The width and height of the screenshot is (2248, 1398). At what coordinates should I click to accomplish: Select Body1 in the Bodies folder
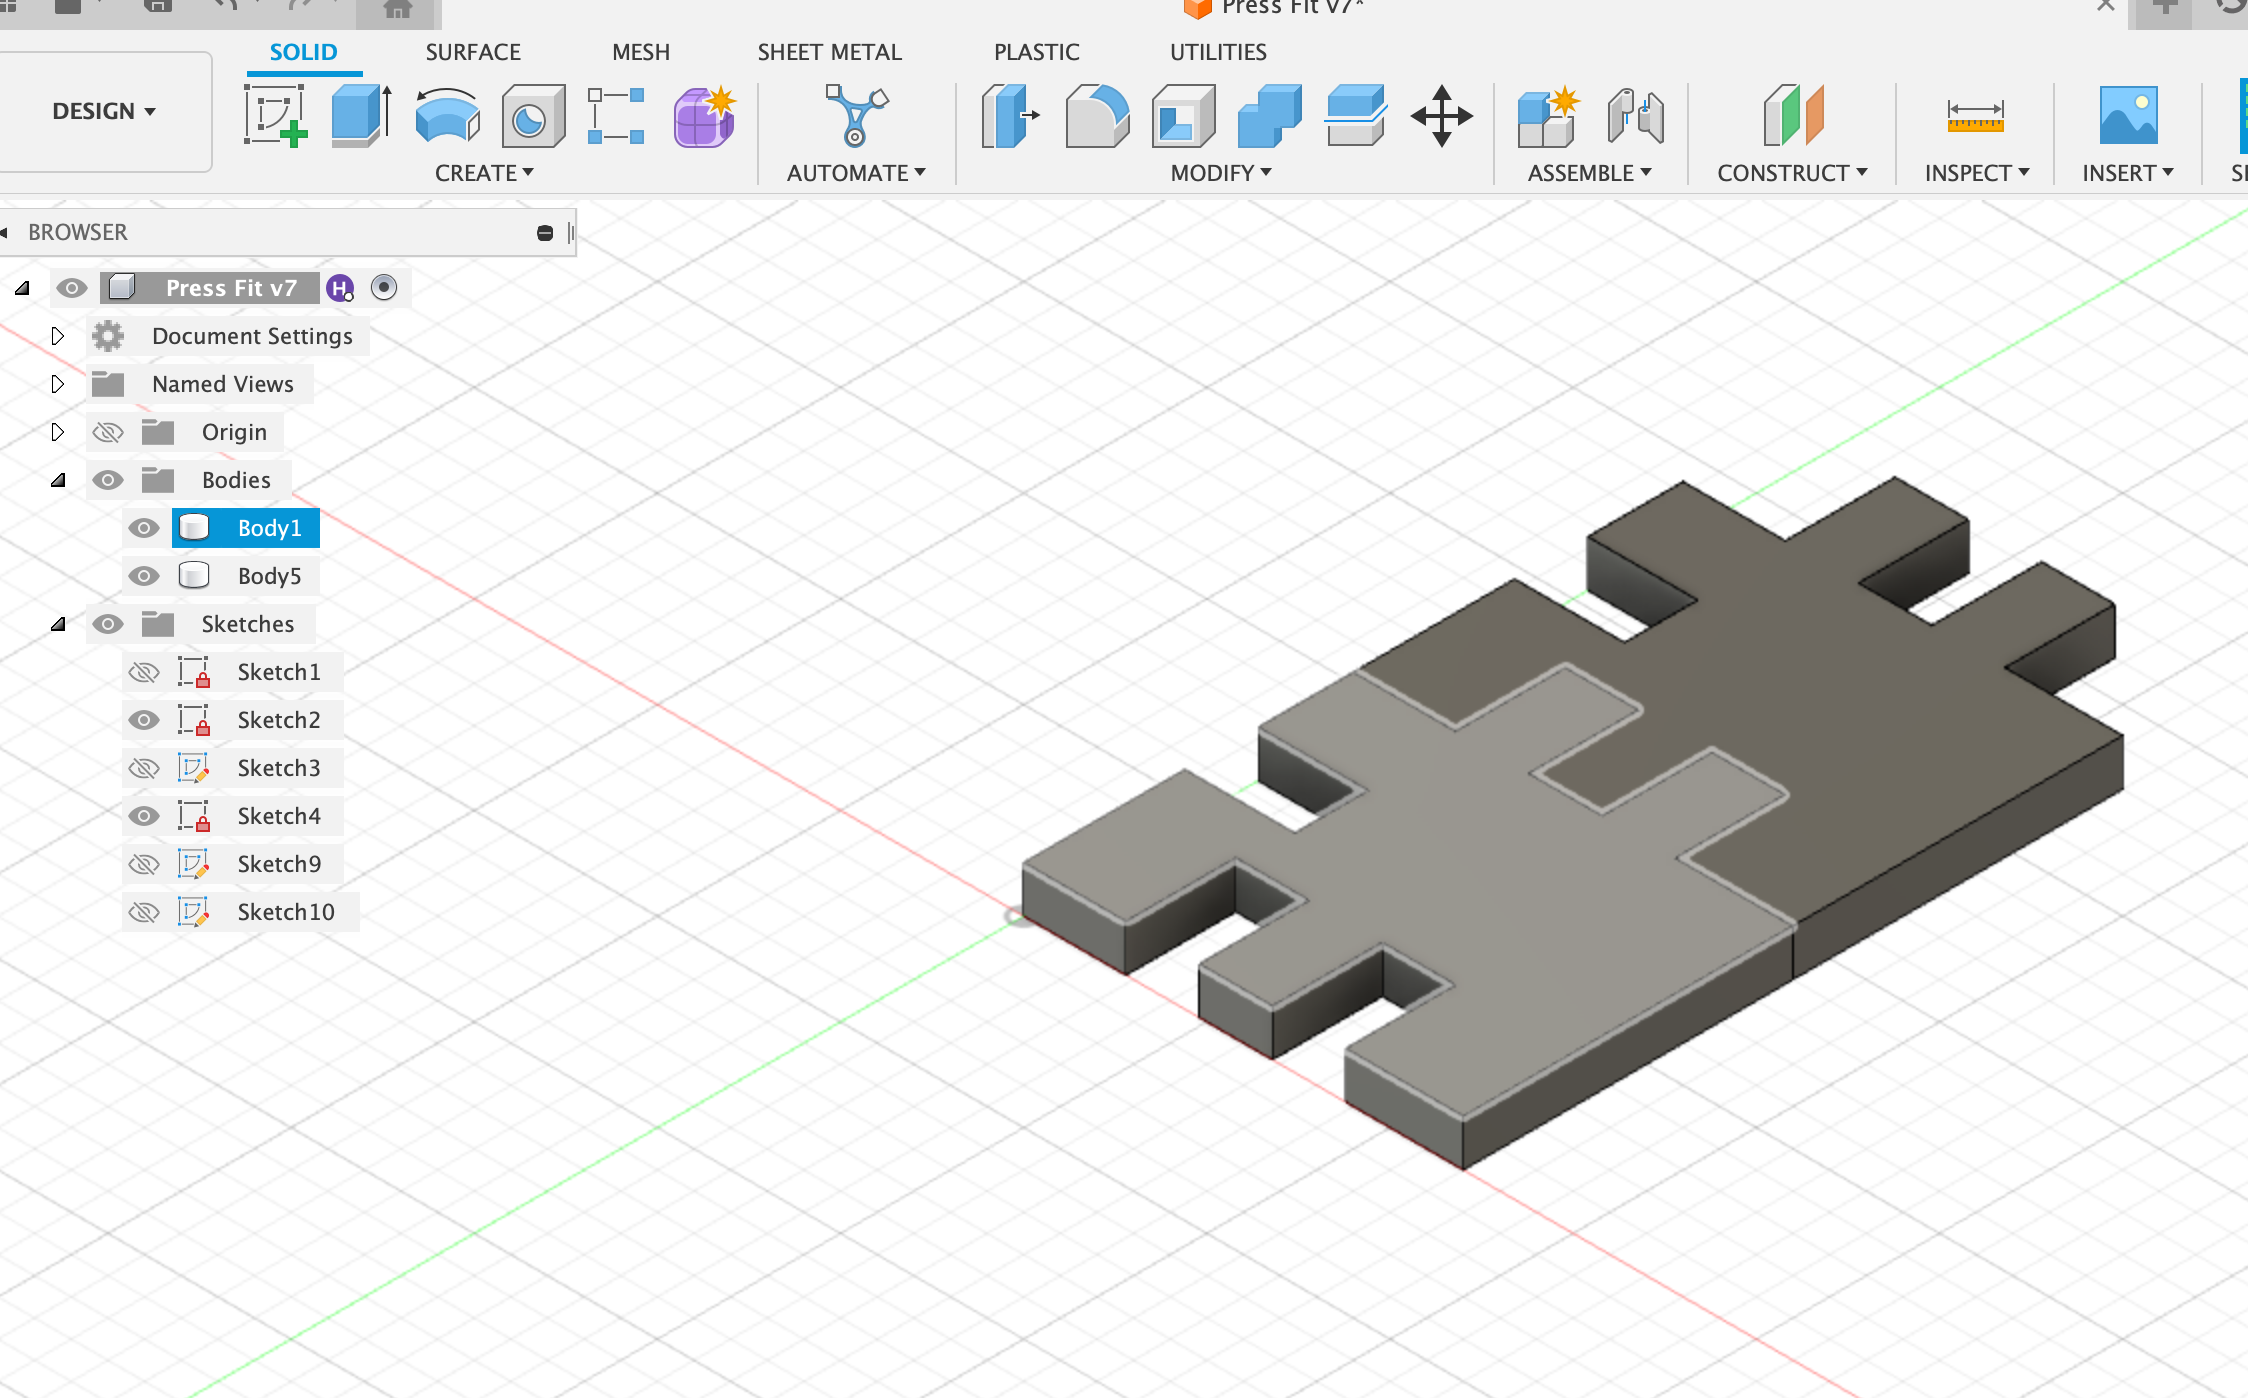point(267,527)
